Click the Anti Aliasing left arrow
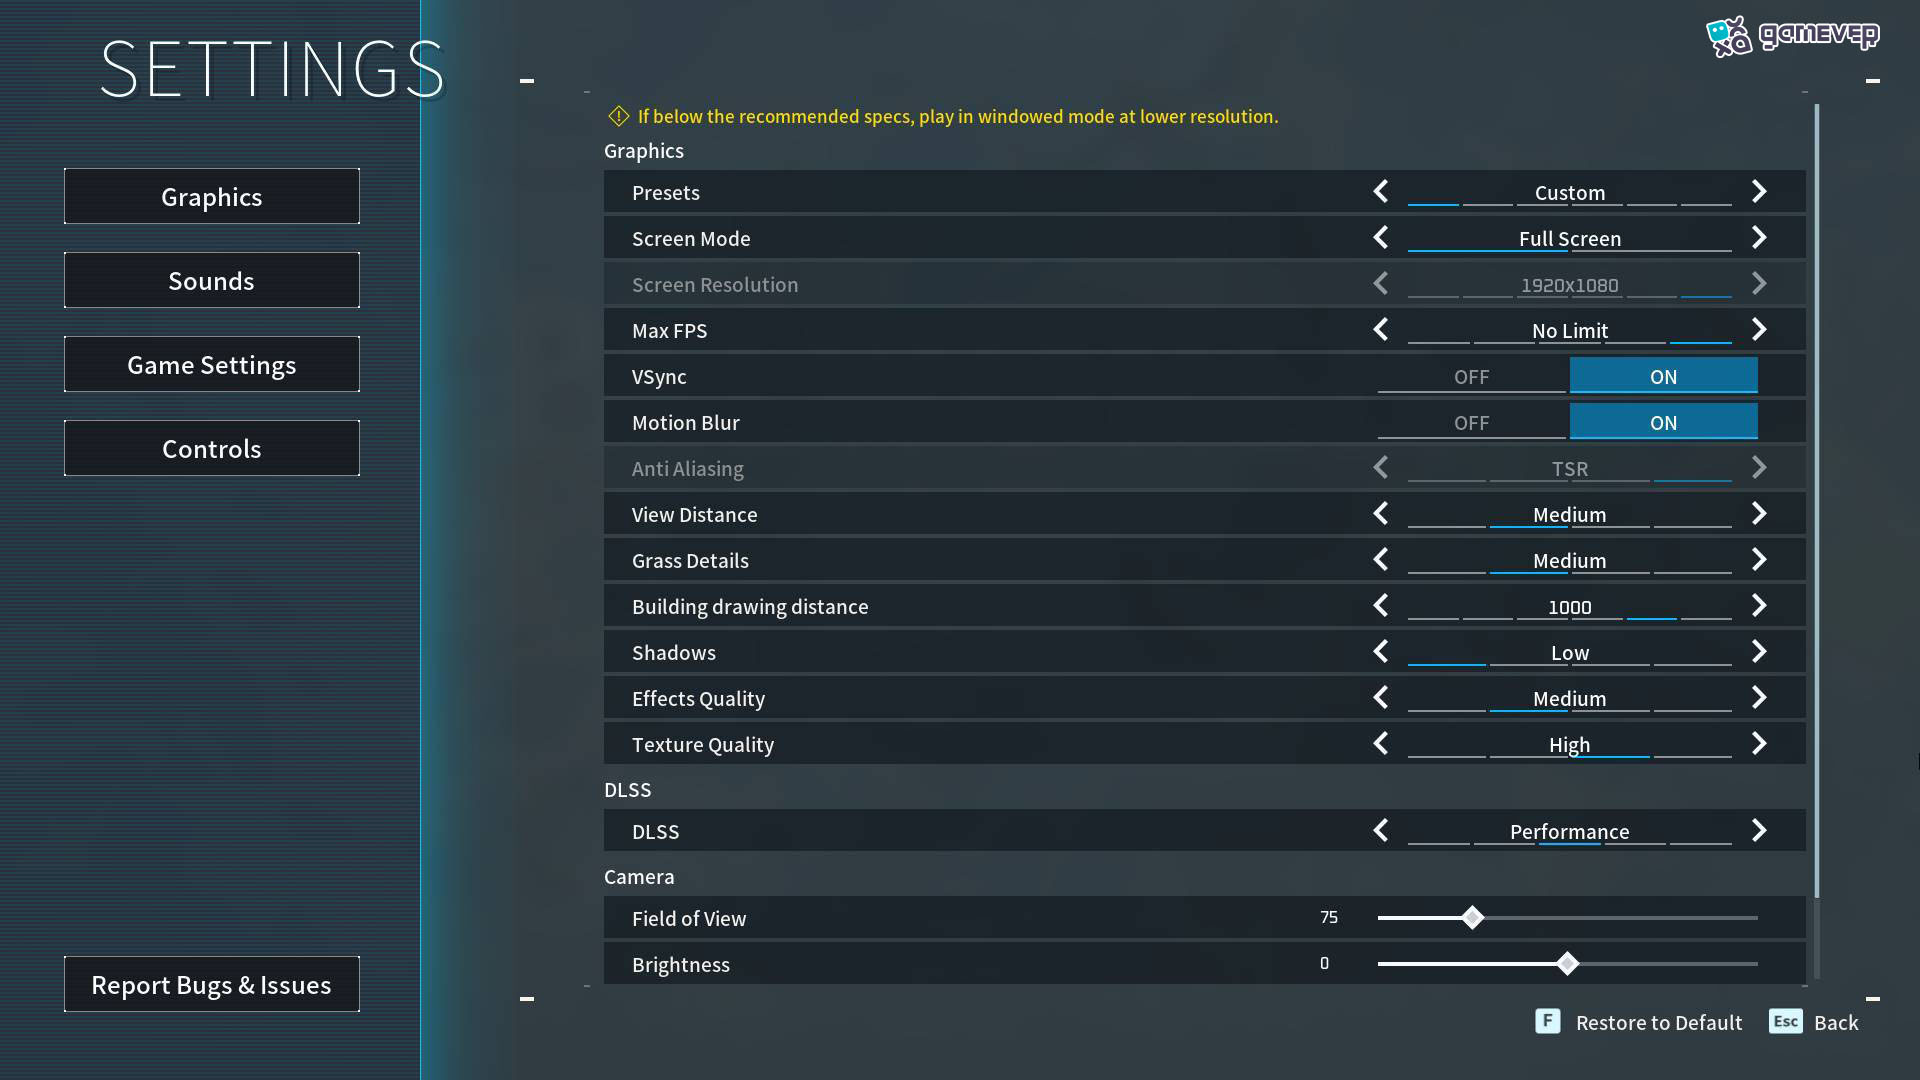This screenshot has height=1080, width=1920. (1381, 467)
